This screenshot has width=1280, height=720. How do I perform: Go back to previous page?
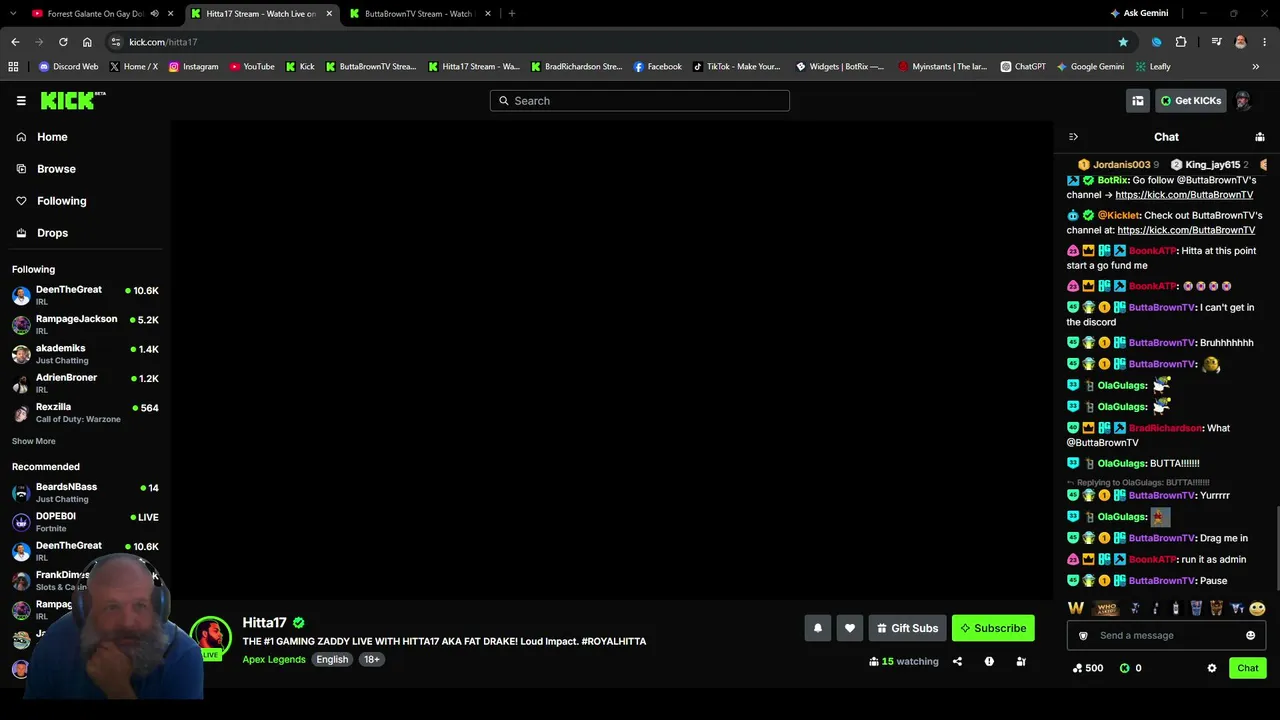click(x=15, y=42)
